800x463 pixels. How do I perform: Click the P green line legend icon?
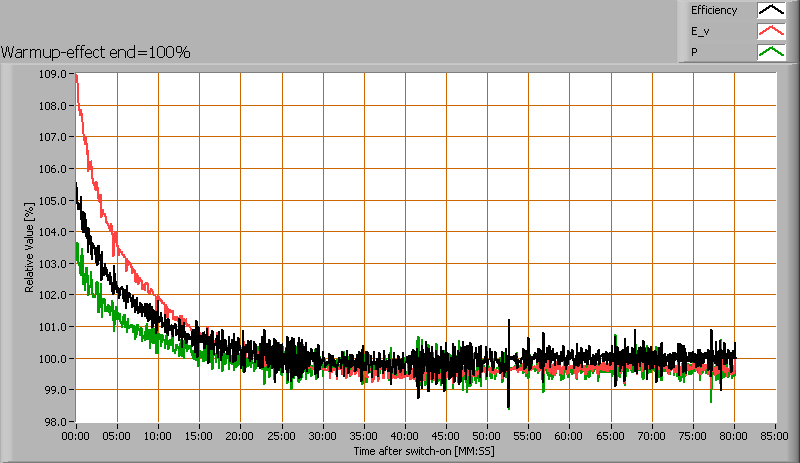770,52
